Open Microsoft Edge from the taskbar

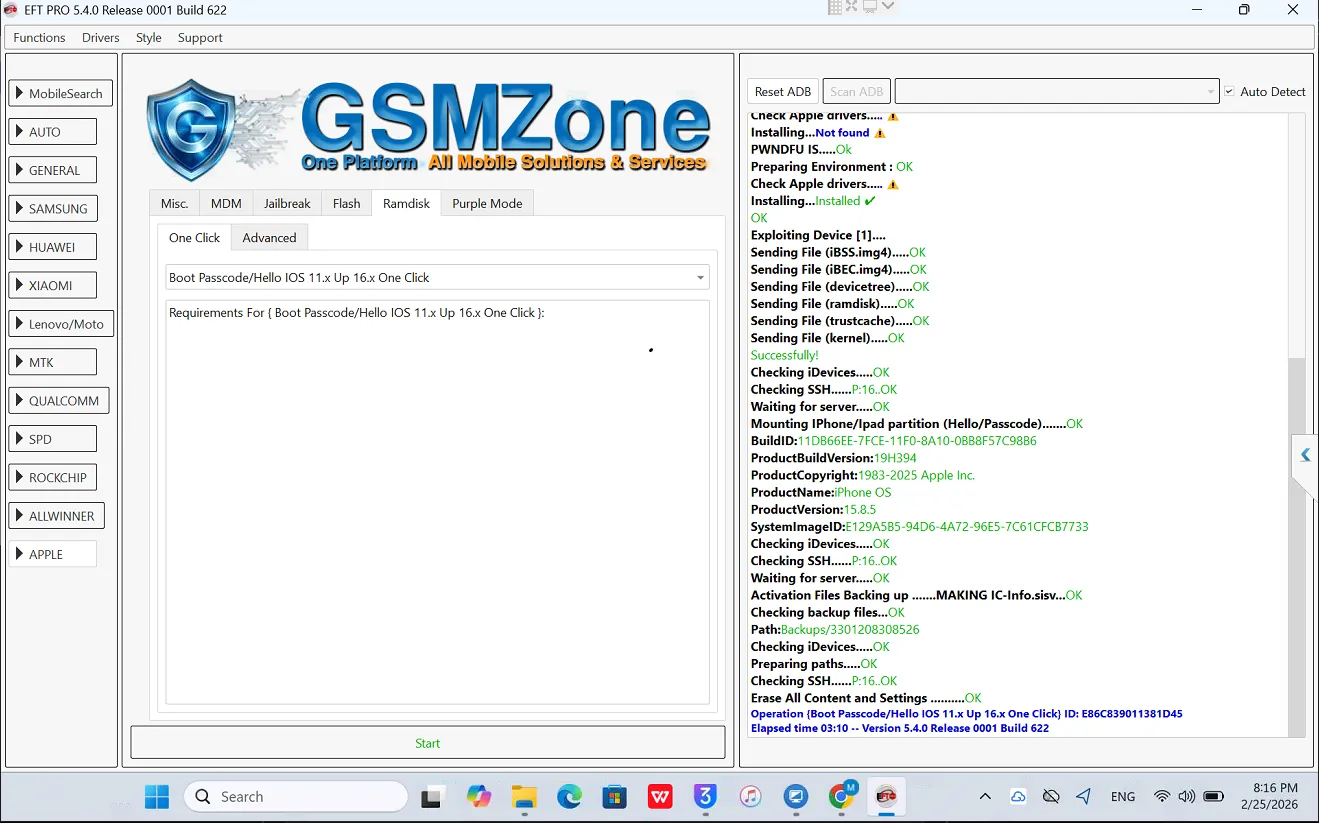click(x=569, y=796)
